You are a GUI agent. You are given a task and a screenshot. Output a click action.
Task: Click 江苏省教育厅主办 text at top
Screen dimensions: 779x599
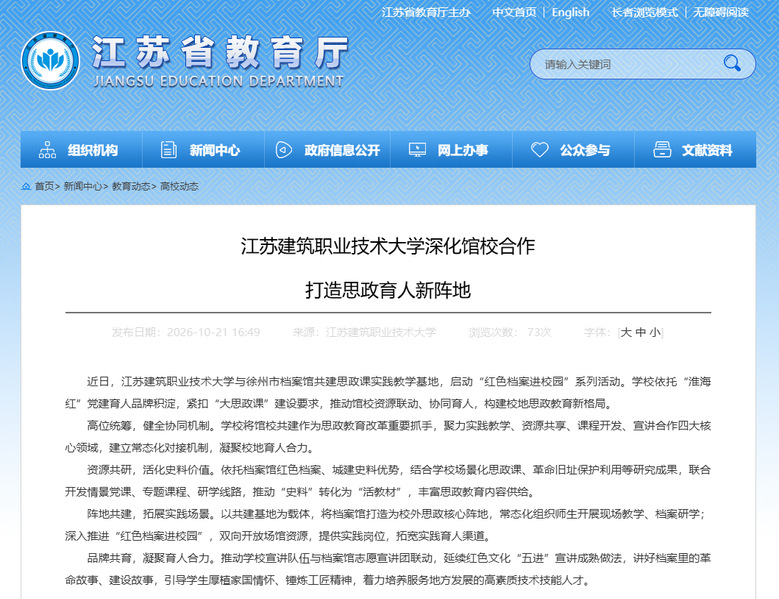pos(426,12)
